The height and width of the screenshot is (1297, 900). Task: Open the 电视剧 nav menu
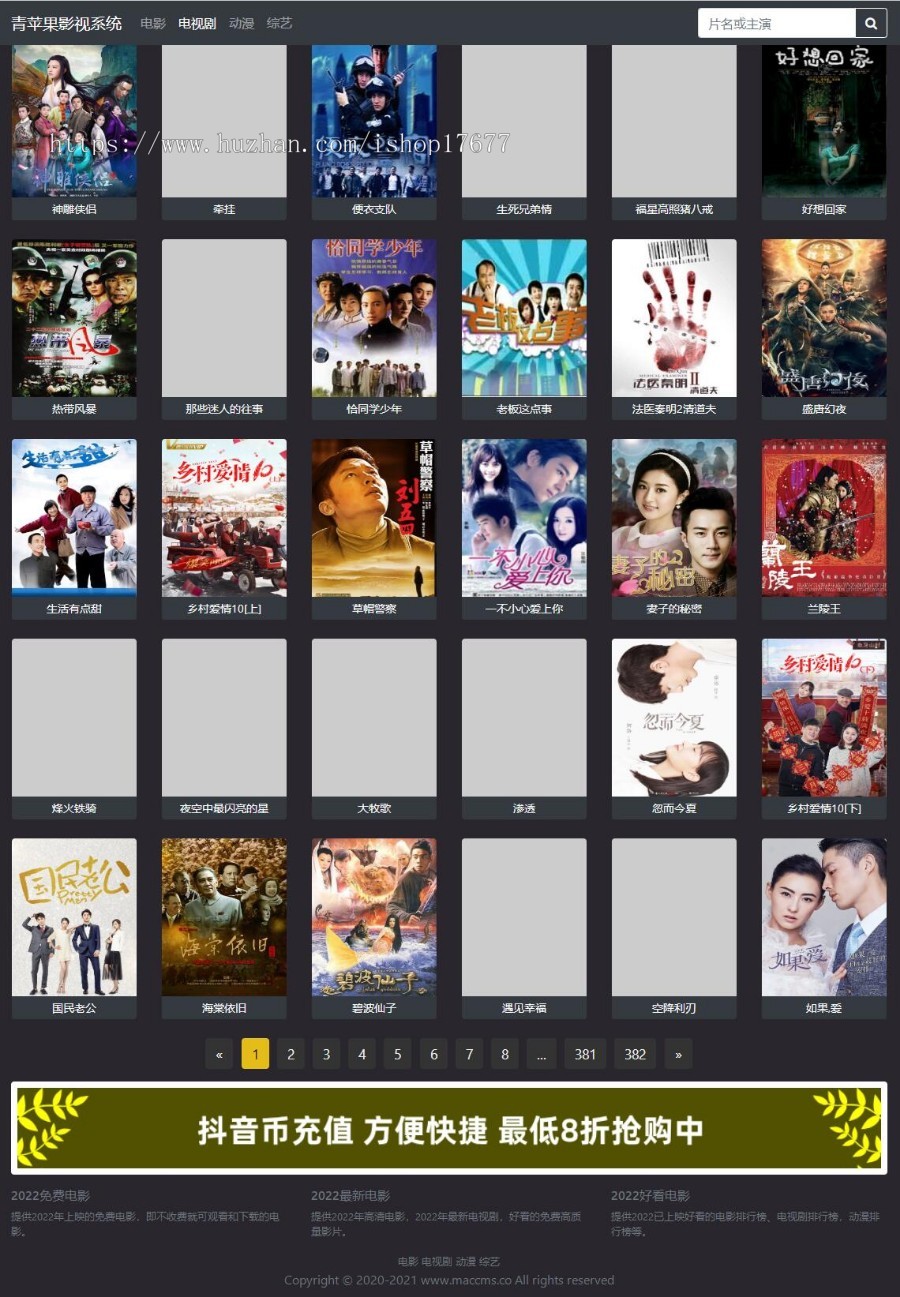coord(197,23)
